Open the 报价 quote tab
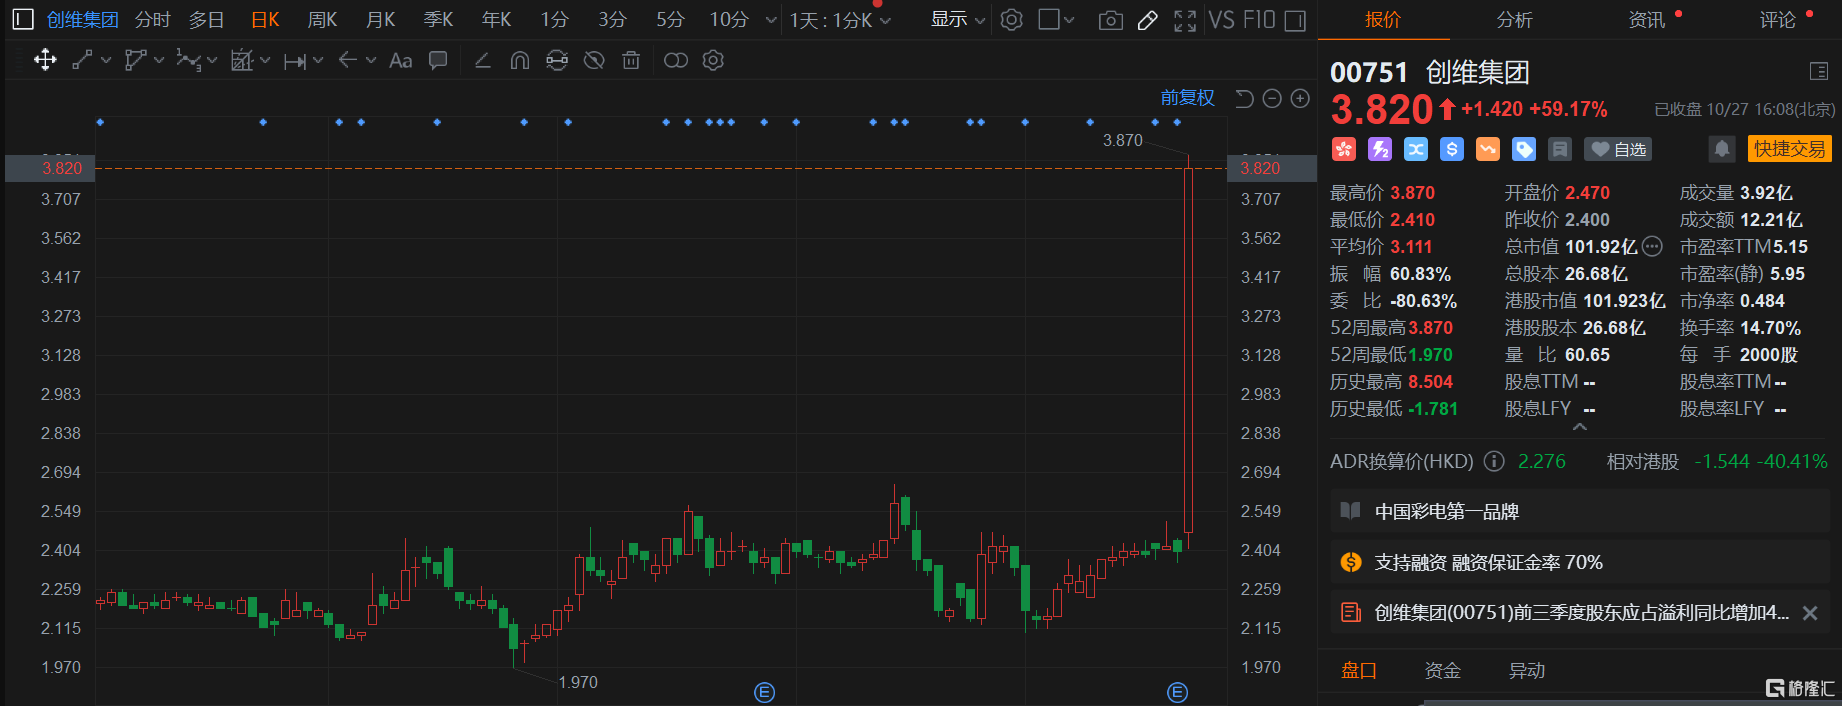Viewport: 1842px width, 706px height. 1383,20
